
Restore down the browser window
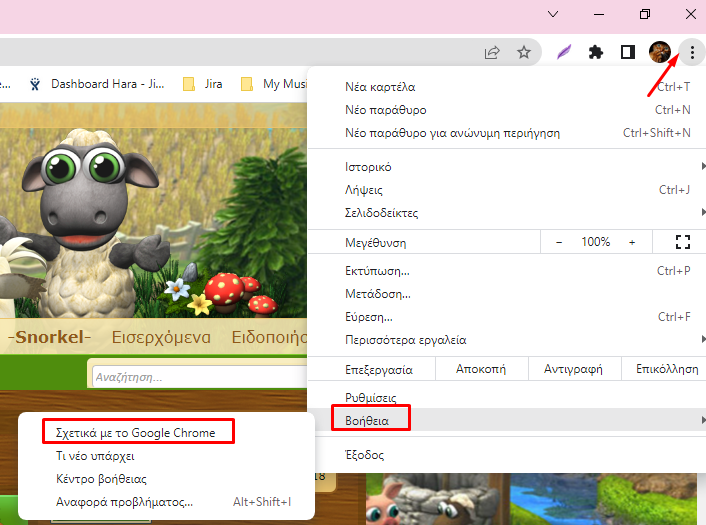click(x=645, y=14)
